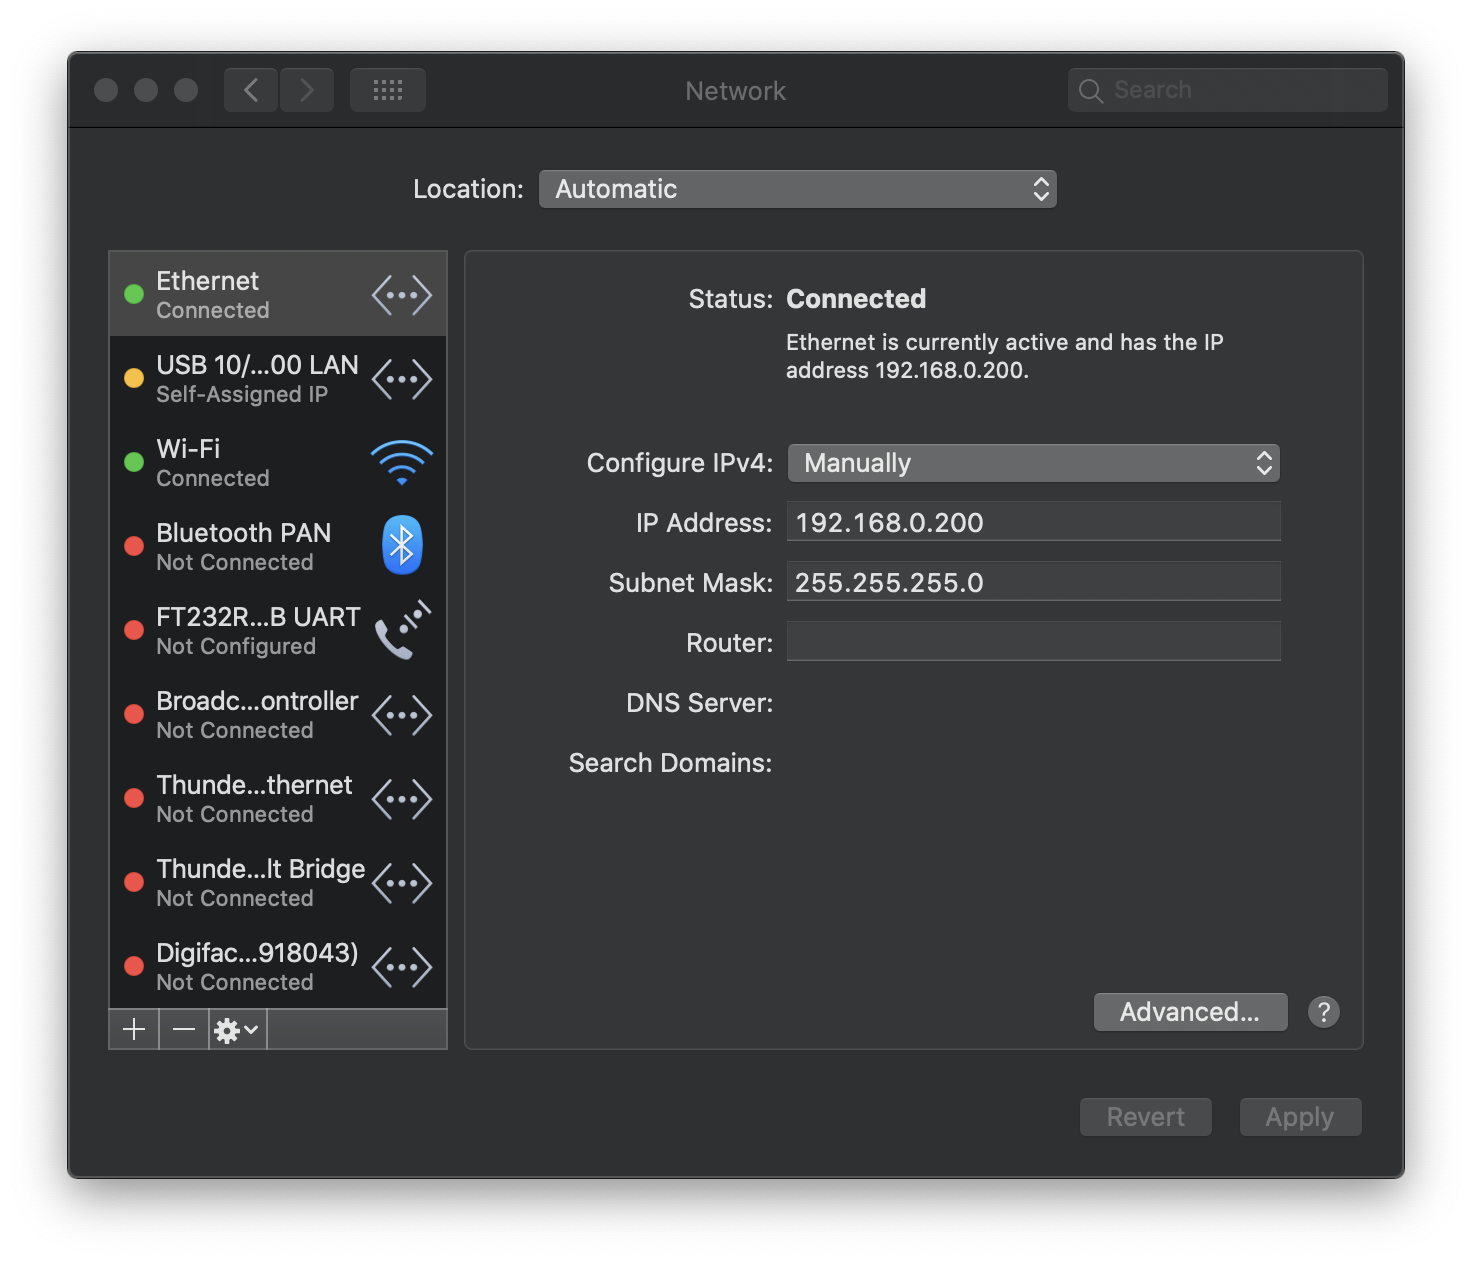Viewport: 1472px width, 1262px height.
Task: Click the IP Address text field
Action: click(x=1033, y=522)
